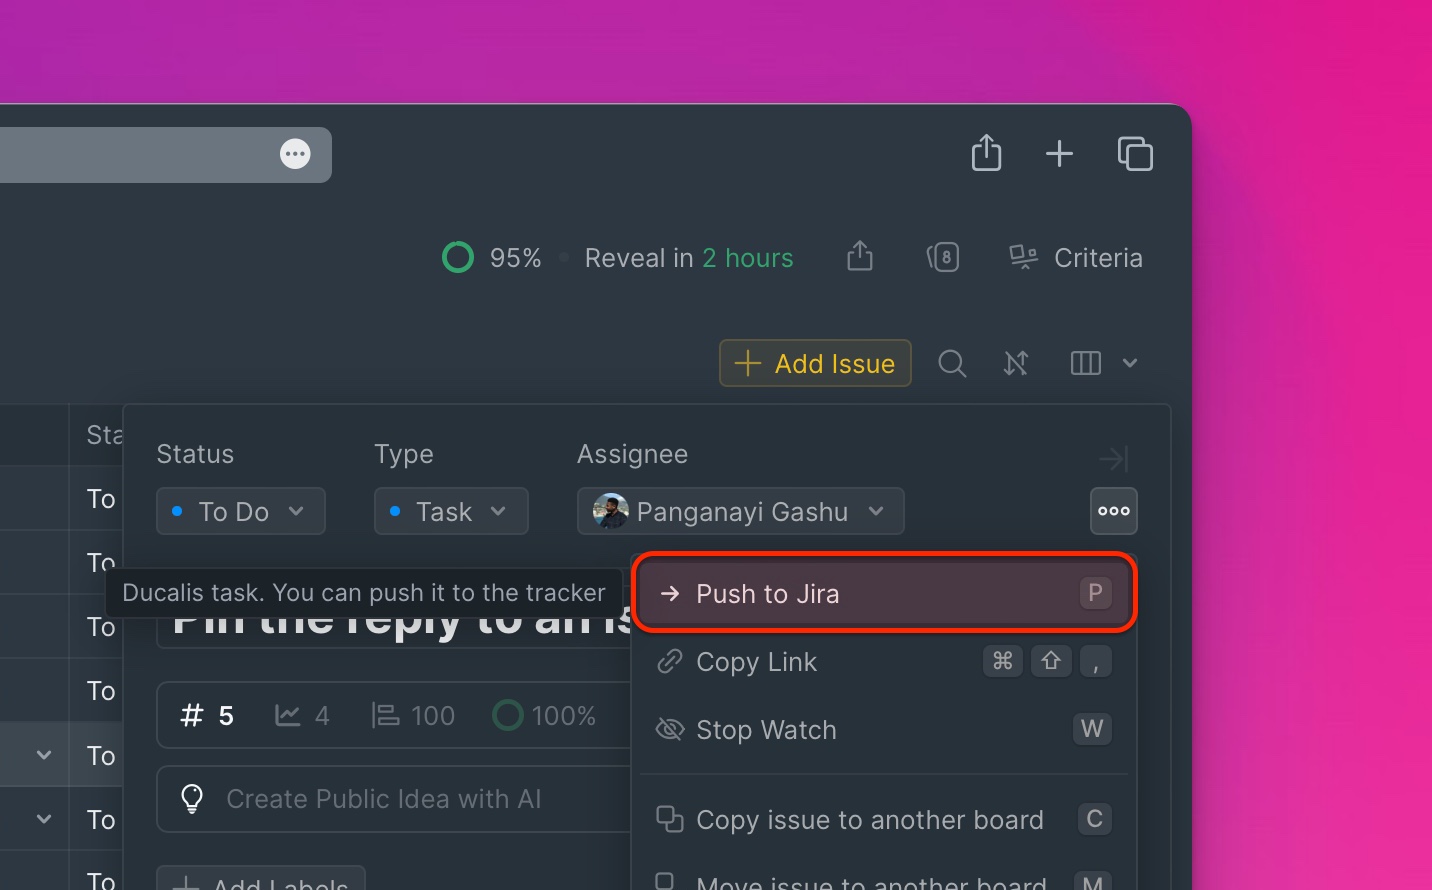Open the Type Task dropdown
Screen dimensions: 1432x890
451,511
